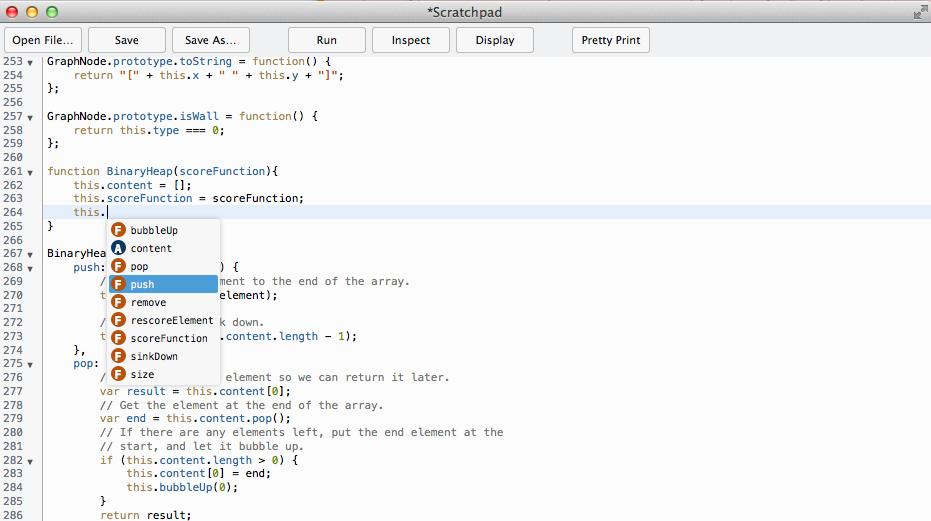
Task: Collapse the fold arrow at line 275
Action: pos(30,364)
